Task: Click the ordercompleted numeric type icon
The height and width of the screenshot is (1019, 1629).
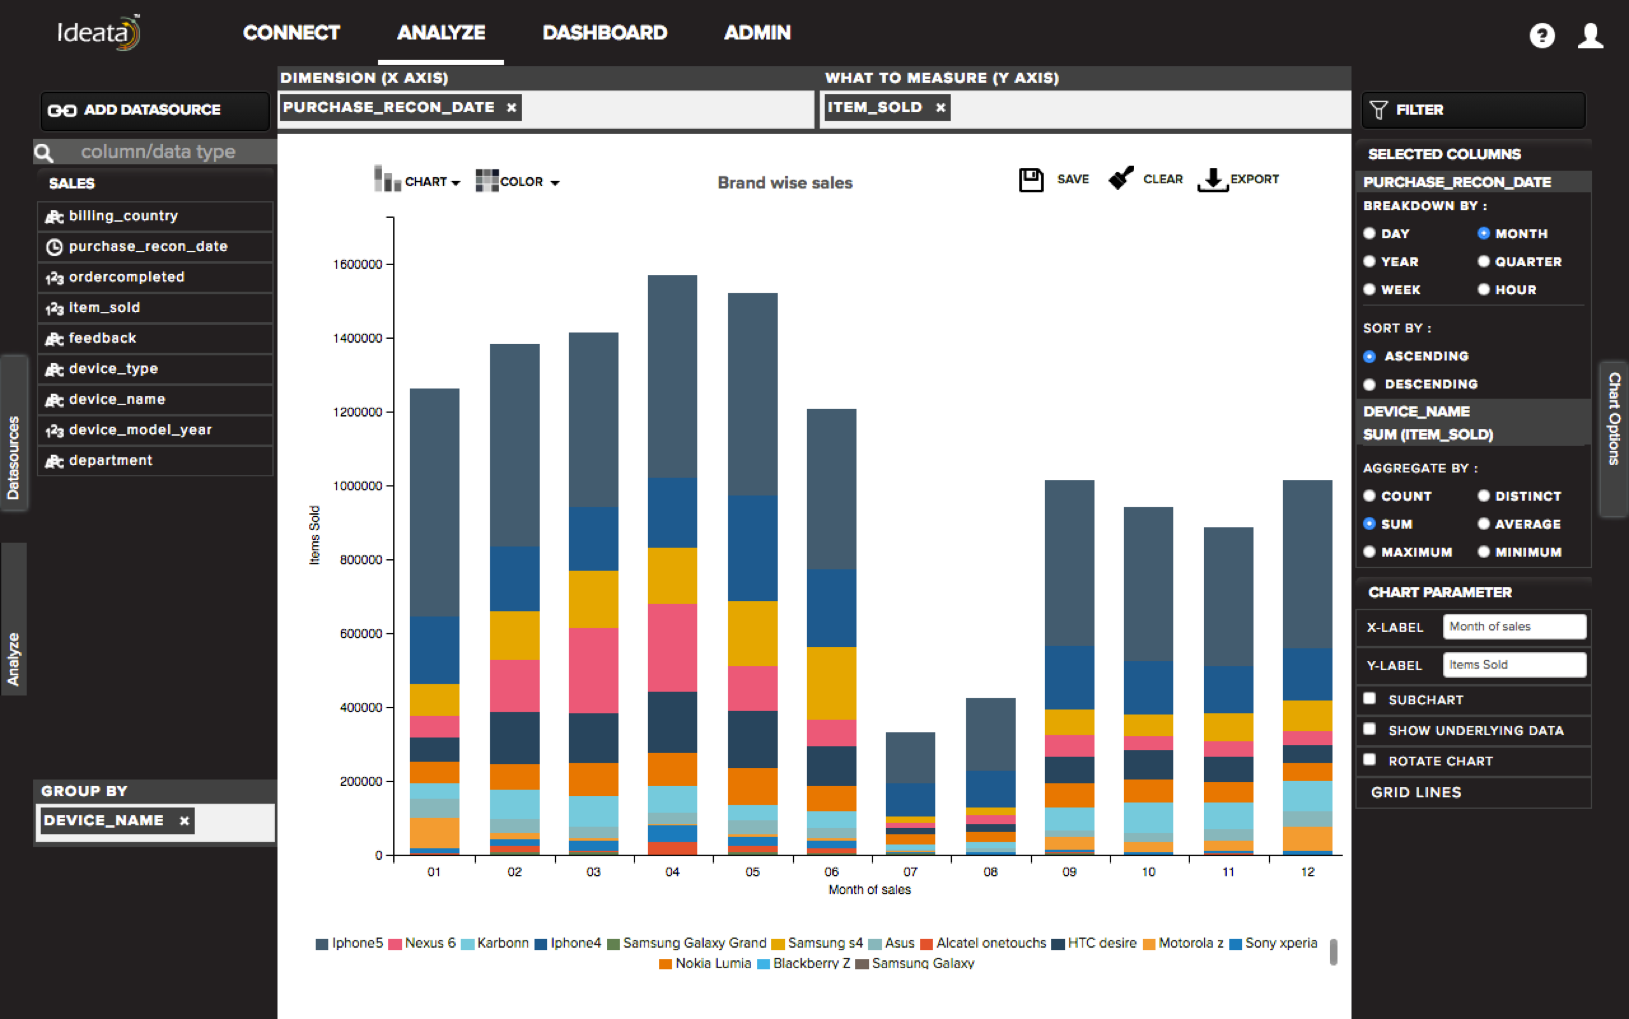Action: [x=54, y=278]
